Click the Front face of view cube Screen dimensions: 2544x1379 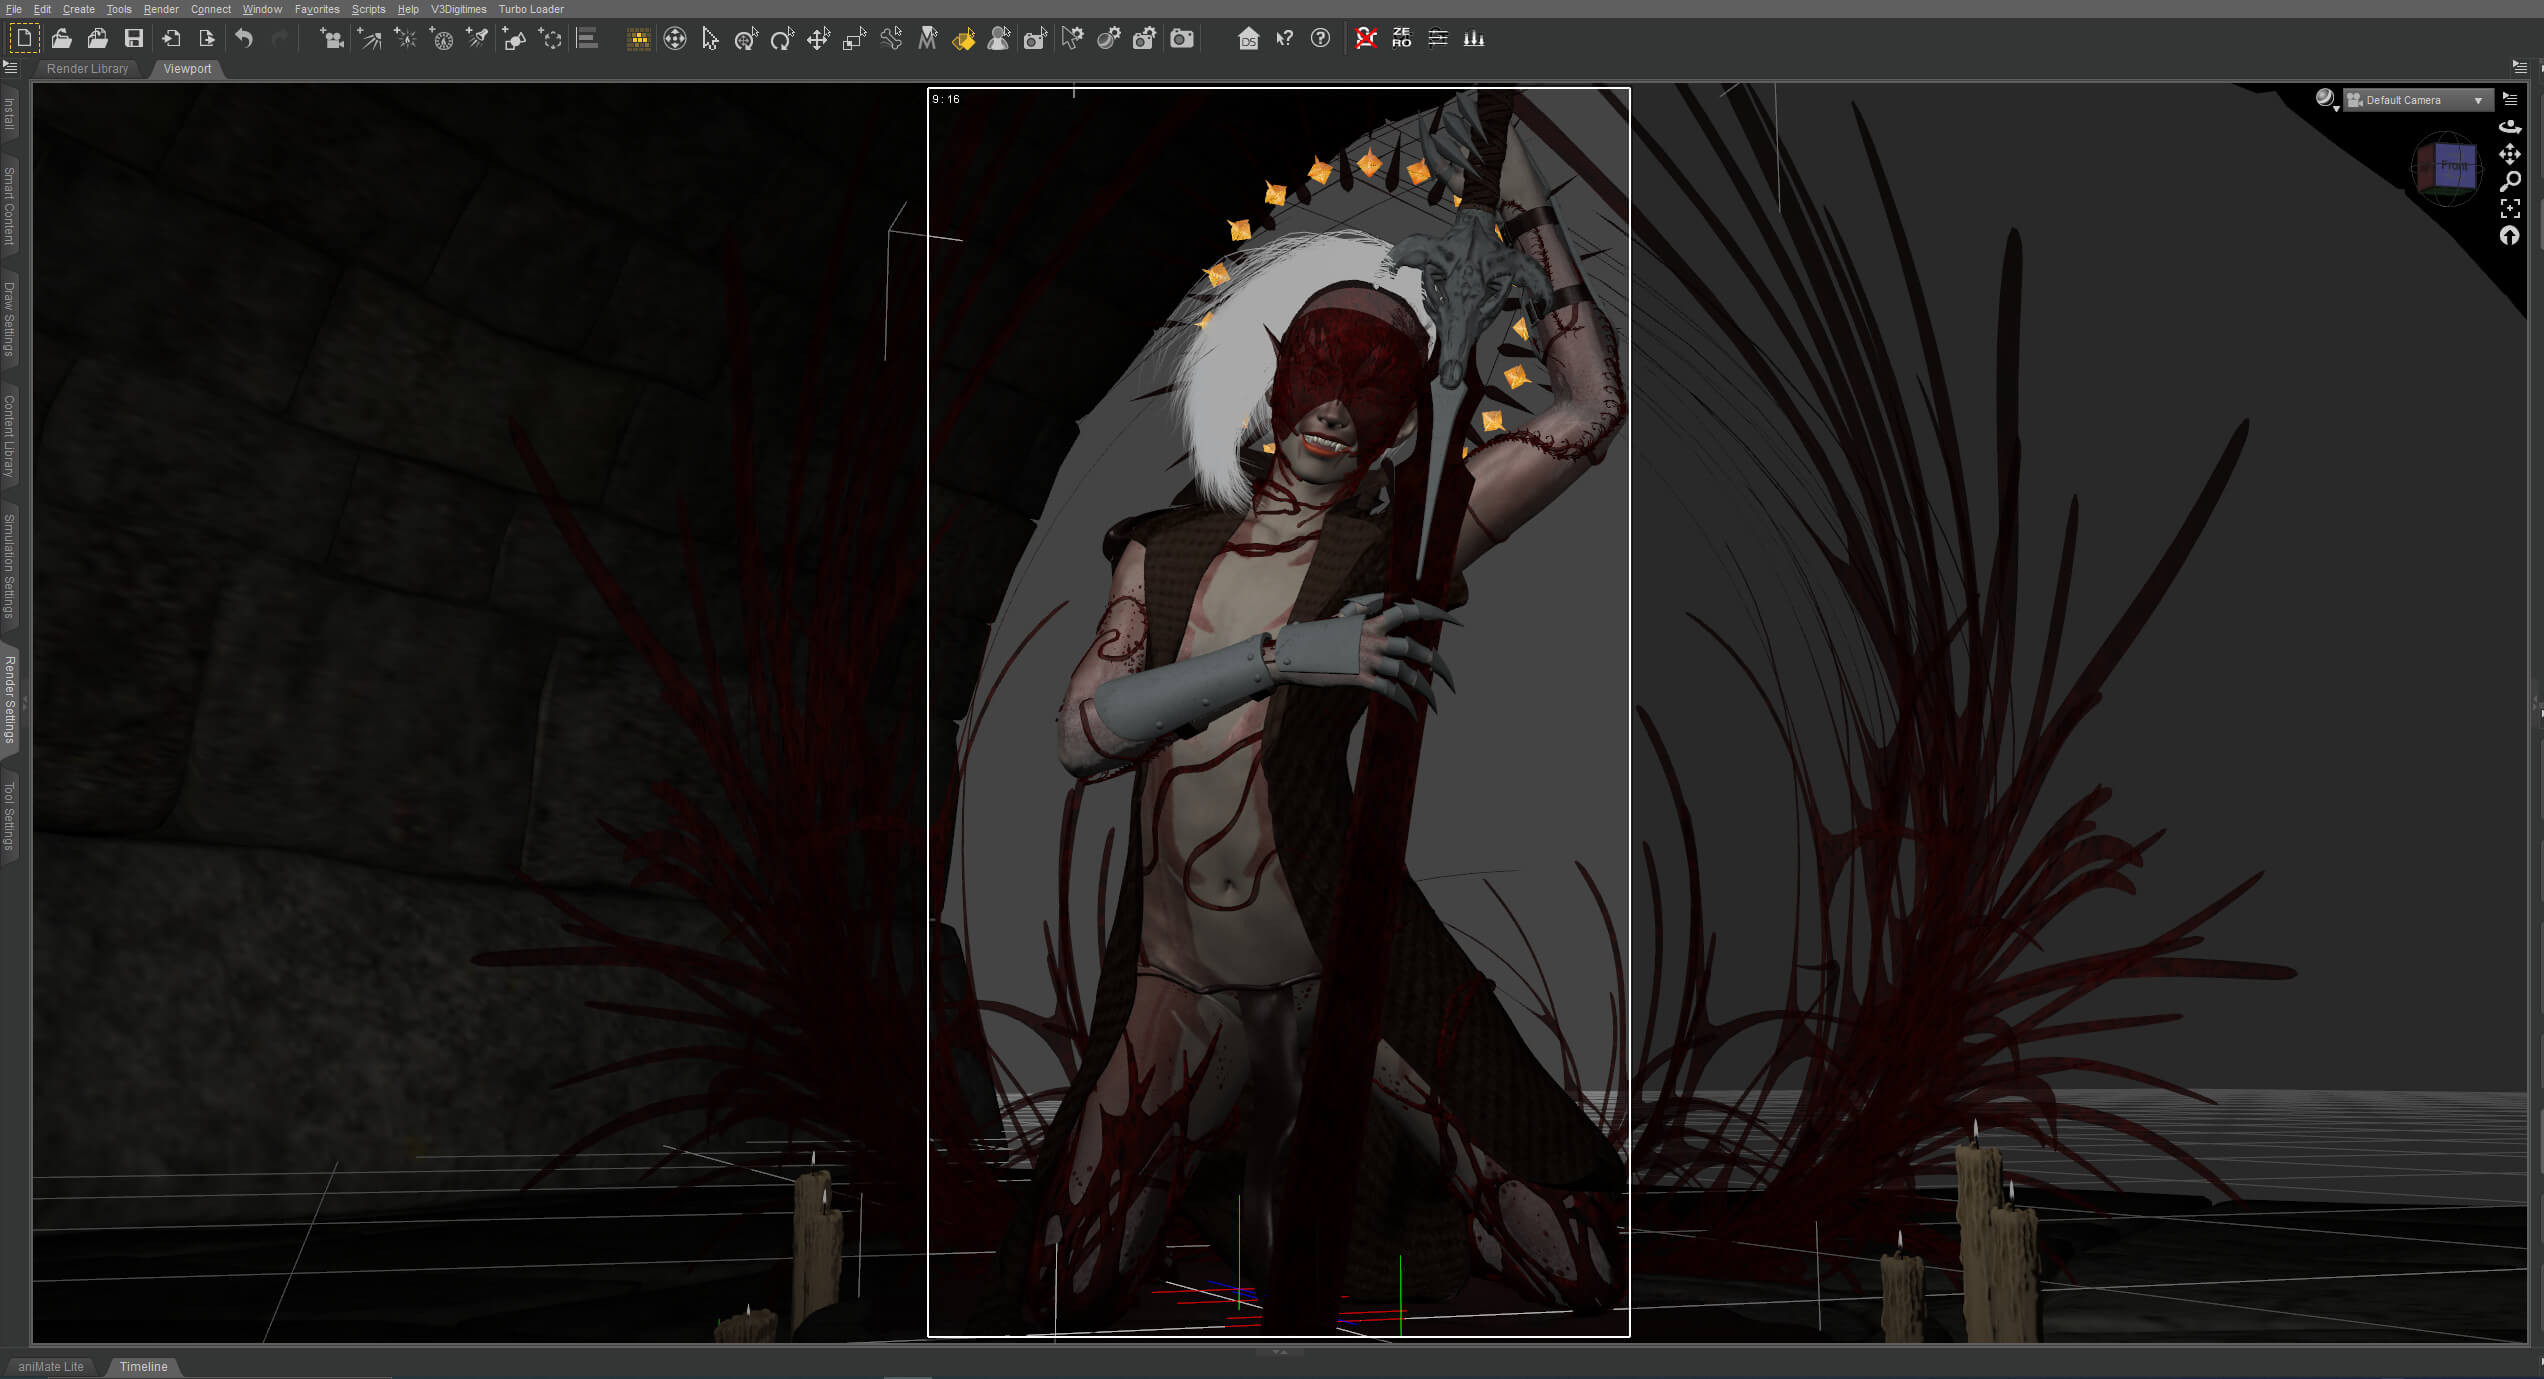pyautogui.click(x=2453, y=166)
